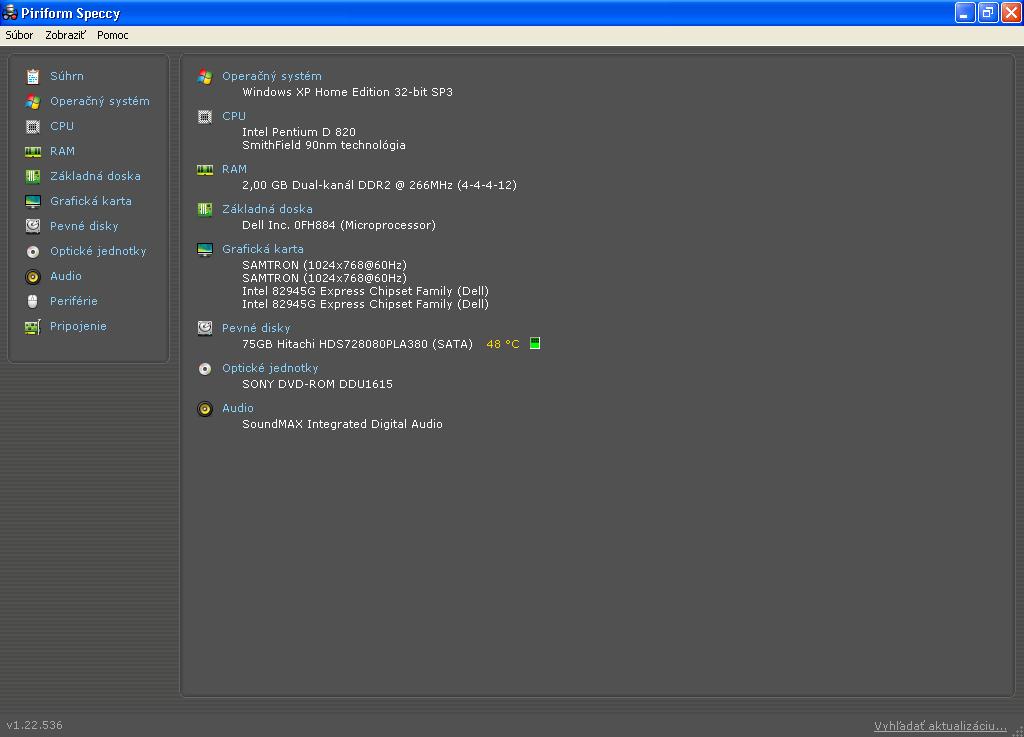The width and height of the screenshot is (1024, 737).
Task: Open Pripojenie in the sidebar
Action: pyautogui.click(x=78, y=326)
